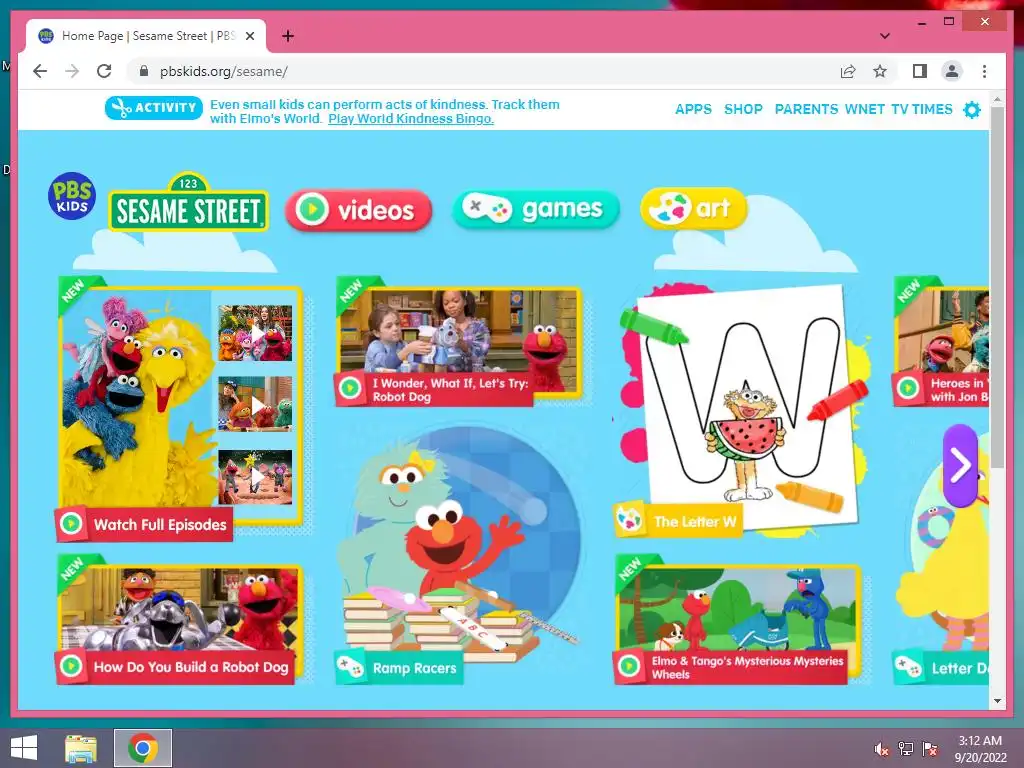Play the third small episode thumbnail
Screen dimensions: 1024x768
[x=255, y=477]
